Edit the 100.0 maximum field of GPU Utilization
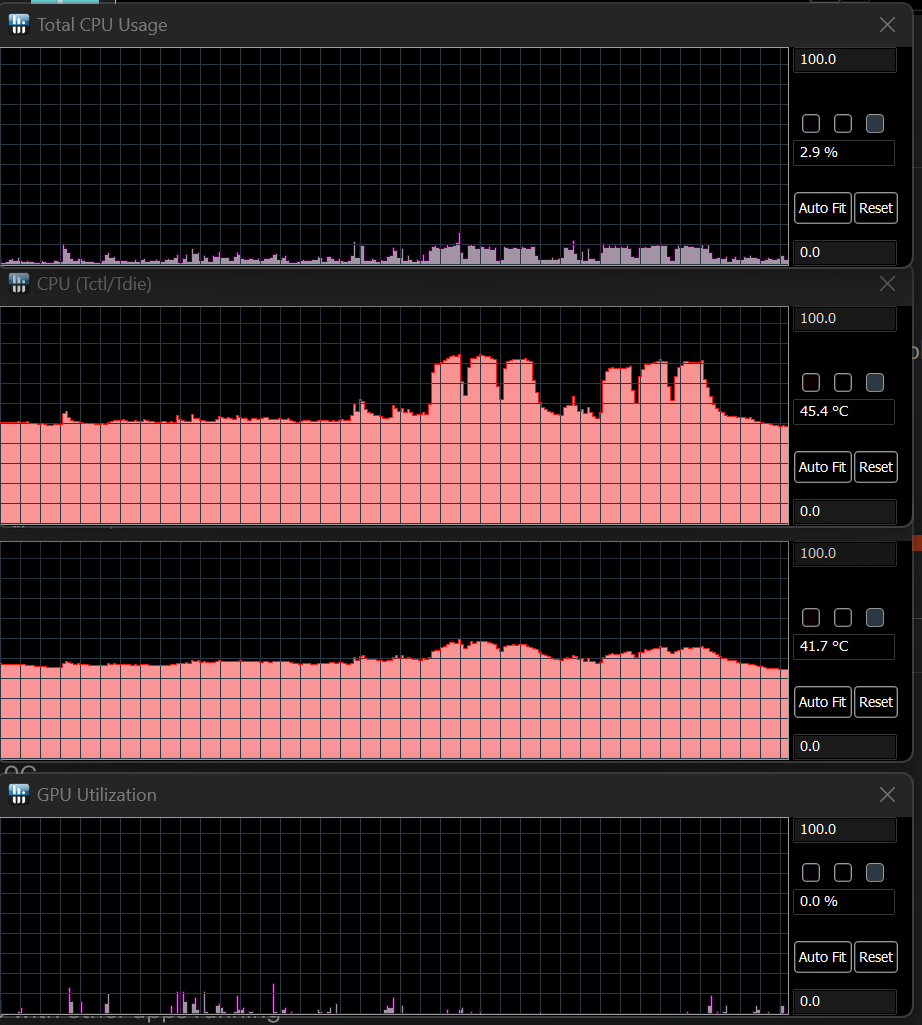The height and width of the screenshot is (1025, 922). pos(844,829)
